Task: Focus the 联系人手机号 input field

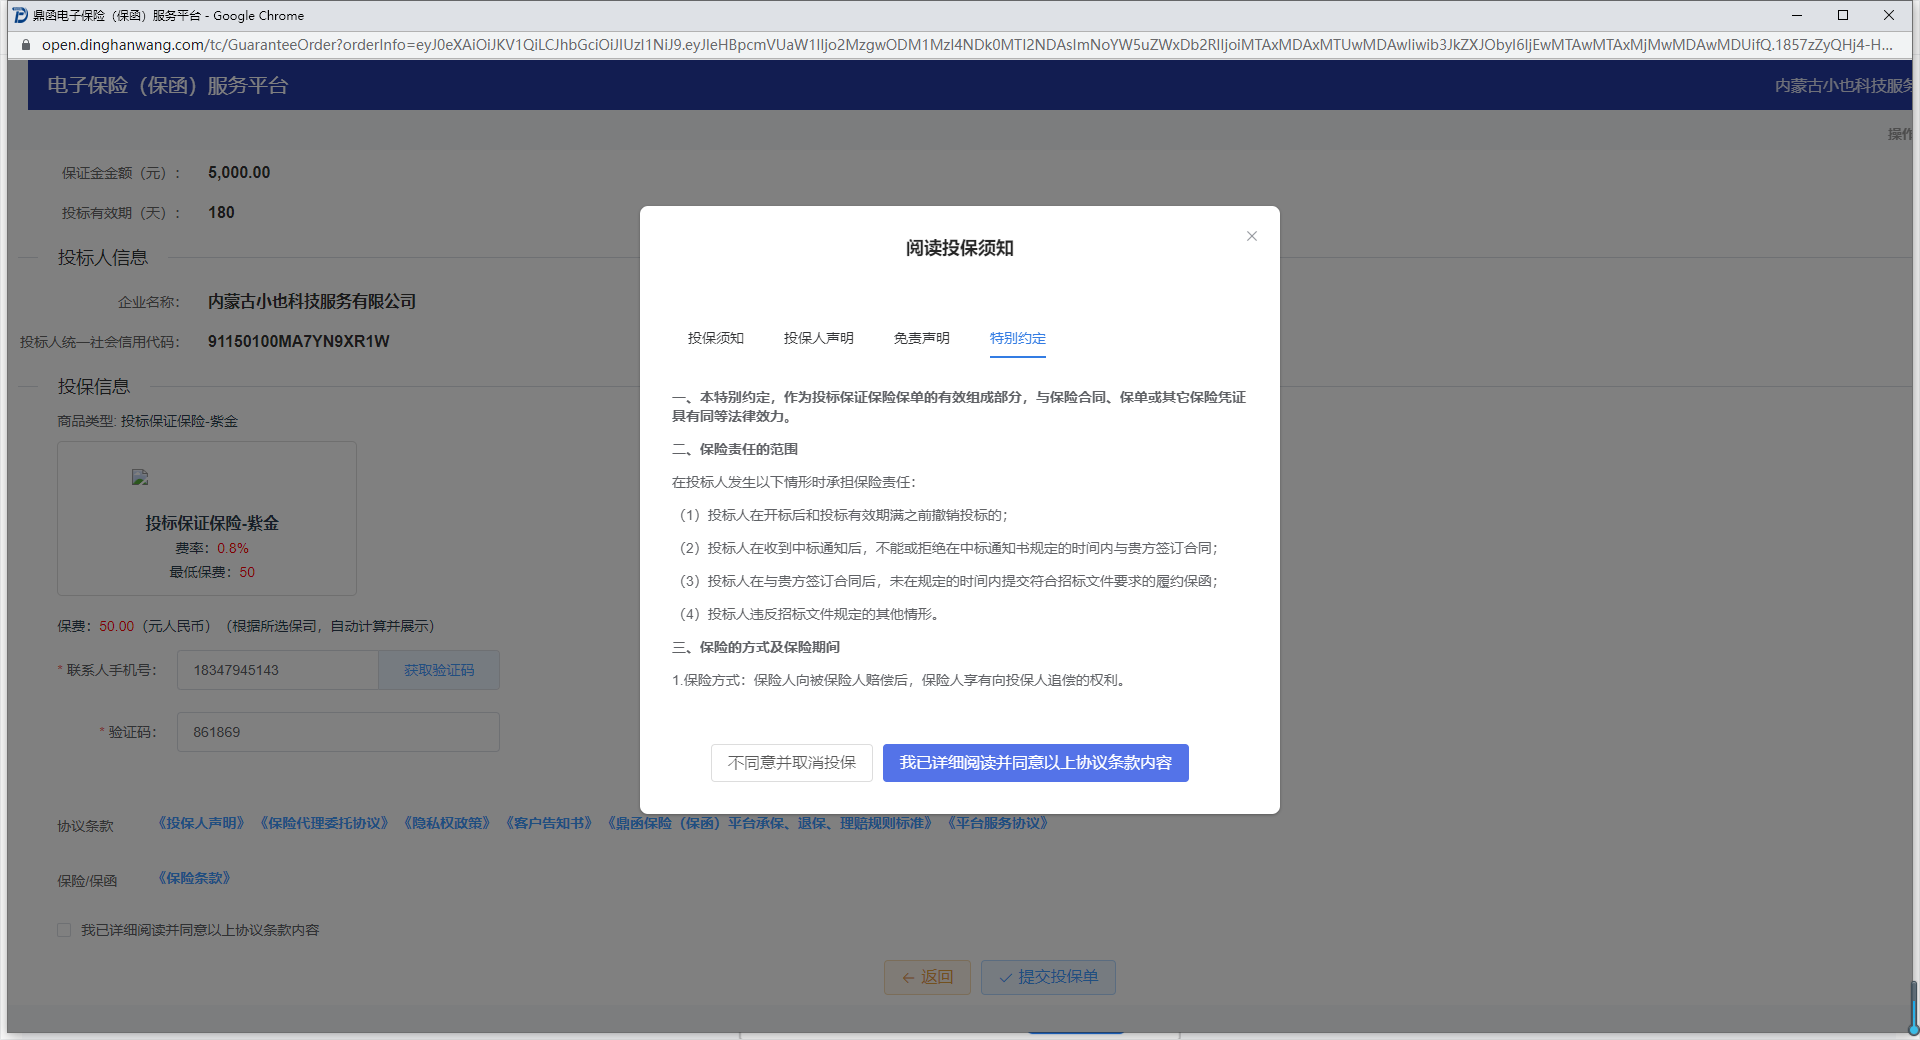Action: pos(278,670)
